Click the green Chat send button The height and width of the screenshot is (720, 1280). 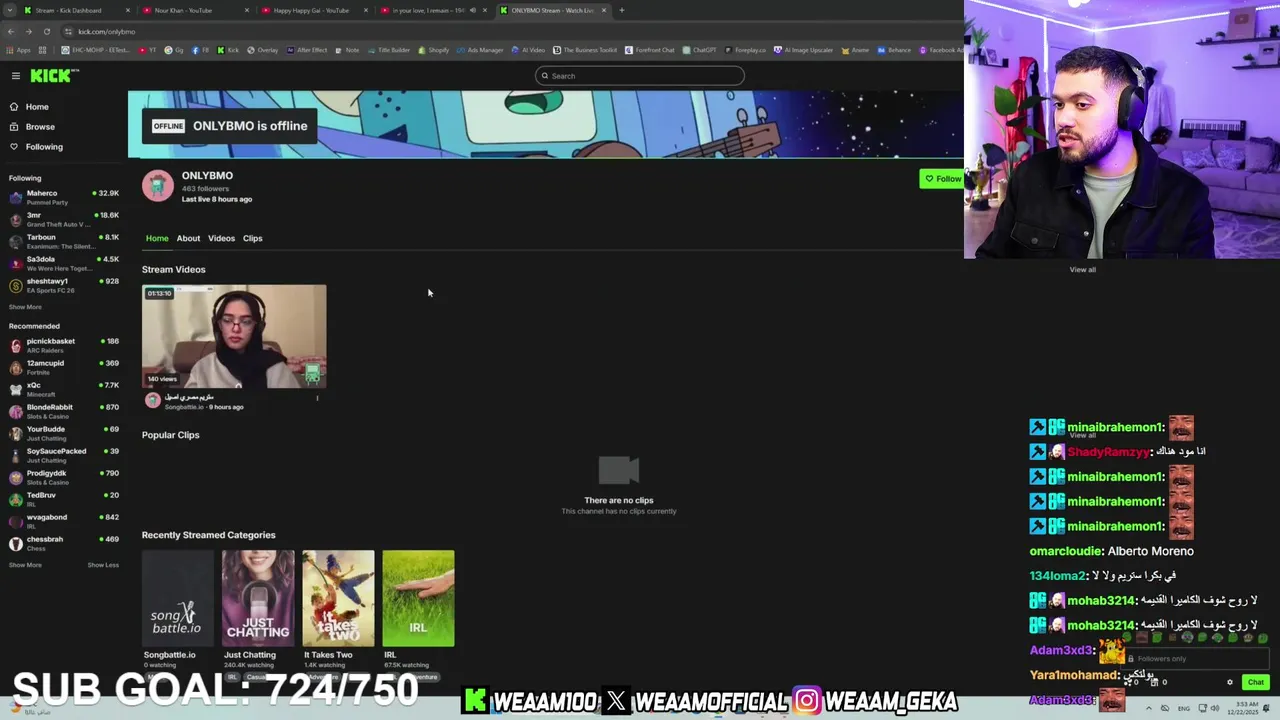click(1256, 682)
